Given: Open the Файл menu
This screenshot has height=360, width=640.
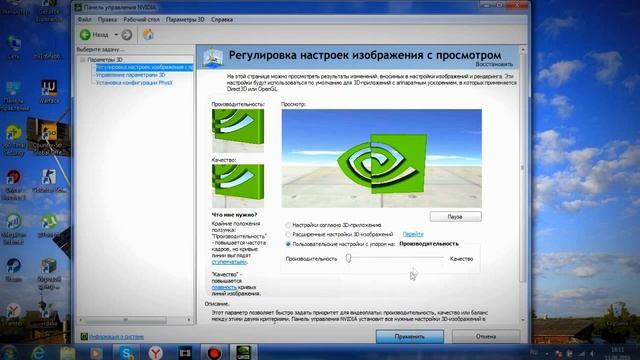Looking at the screenshot, I should 84,19.
